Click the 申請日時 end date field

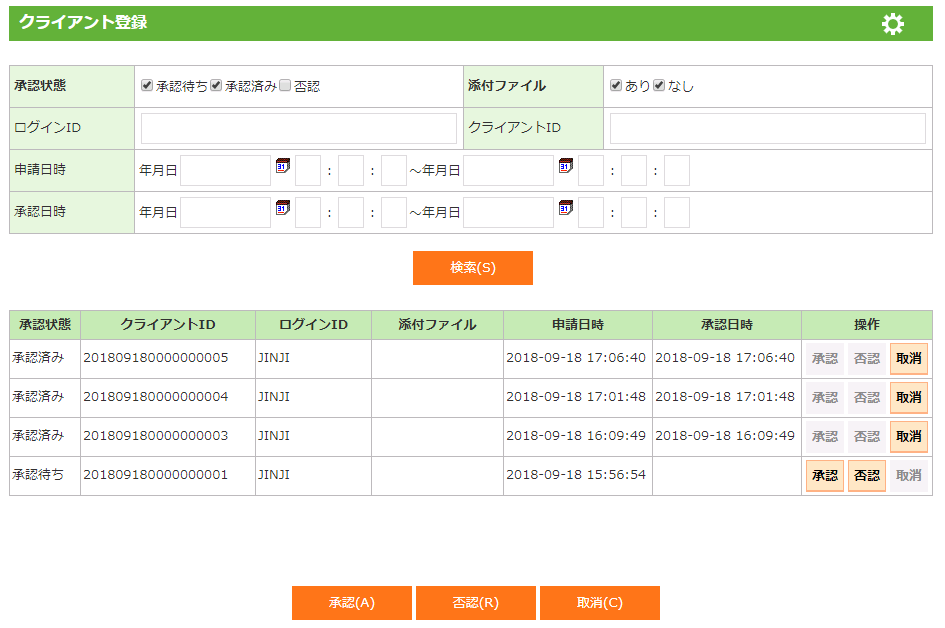pyautogui.click(x=509, y=171)
